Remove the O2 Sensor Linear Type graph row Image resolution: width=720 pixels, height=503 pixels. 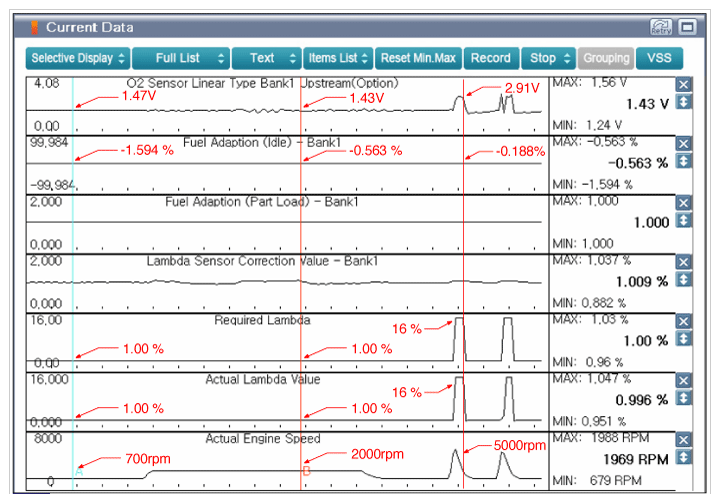[x=684, y=86]
